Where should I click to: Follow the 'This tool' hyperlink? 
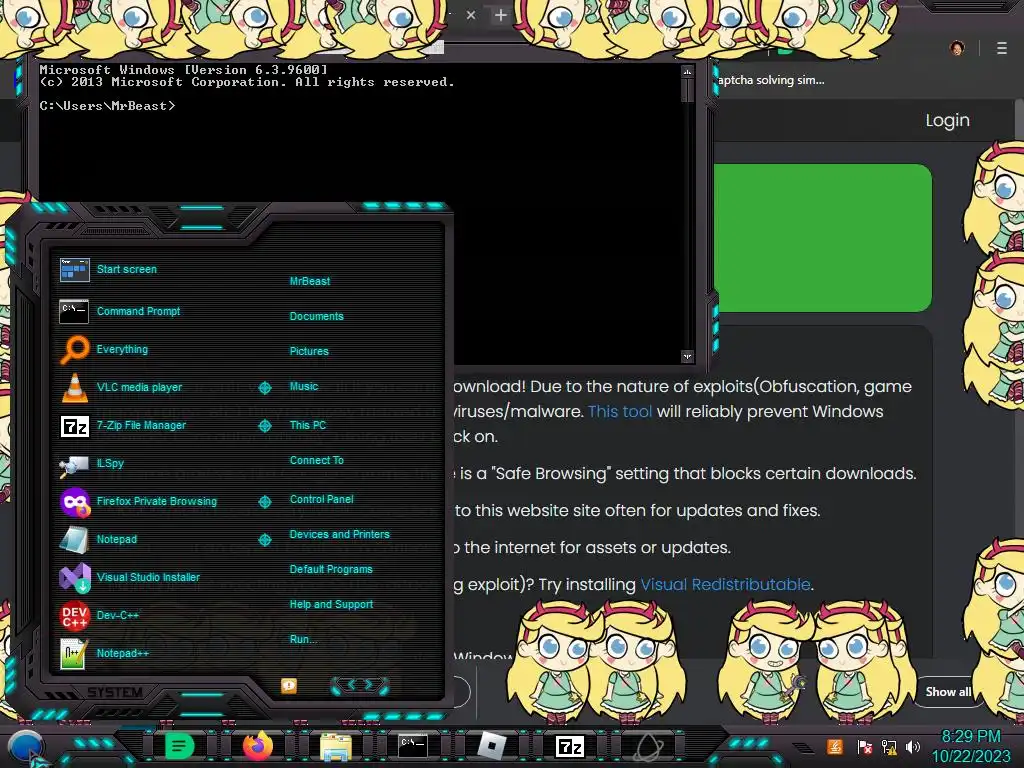[x=620, y=411]
